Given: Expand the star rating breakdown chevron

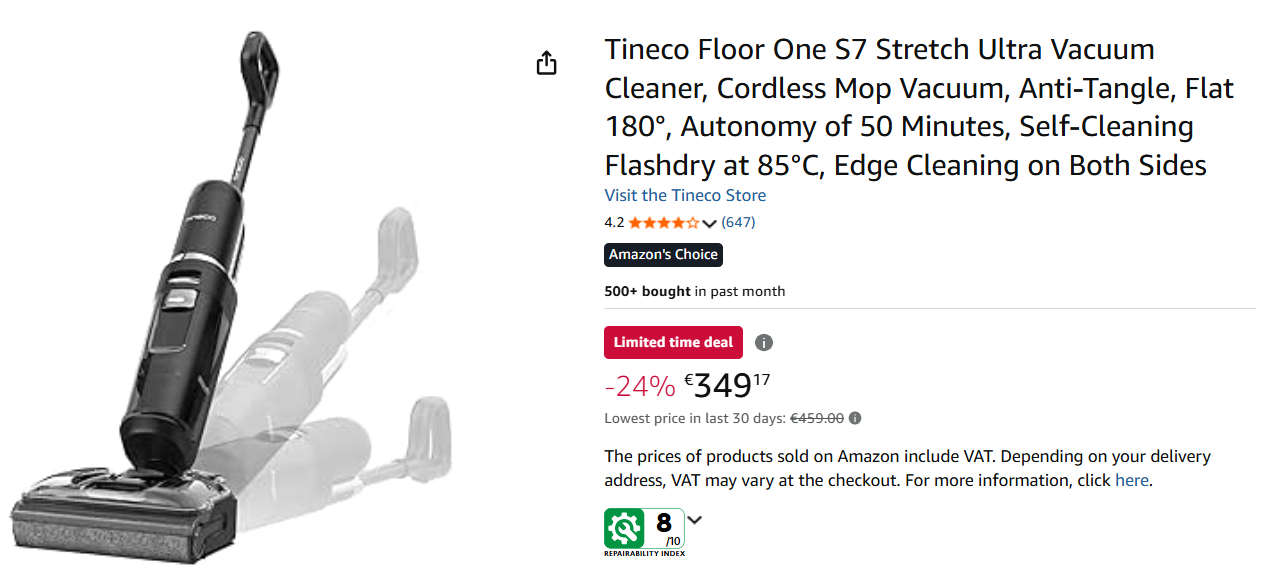Looking at the screenshot, I should 710,223.
